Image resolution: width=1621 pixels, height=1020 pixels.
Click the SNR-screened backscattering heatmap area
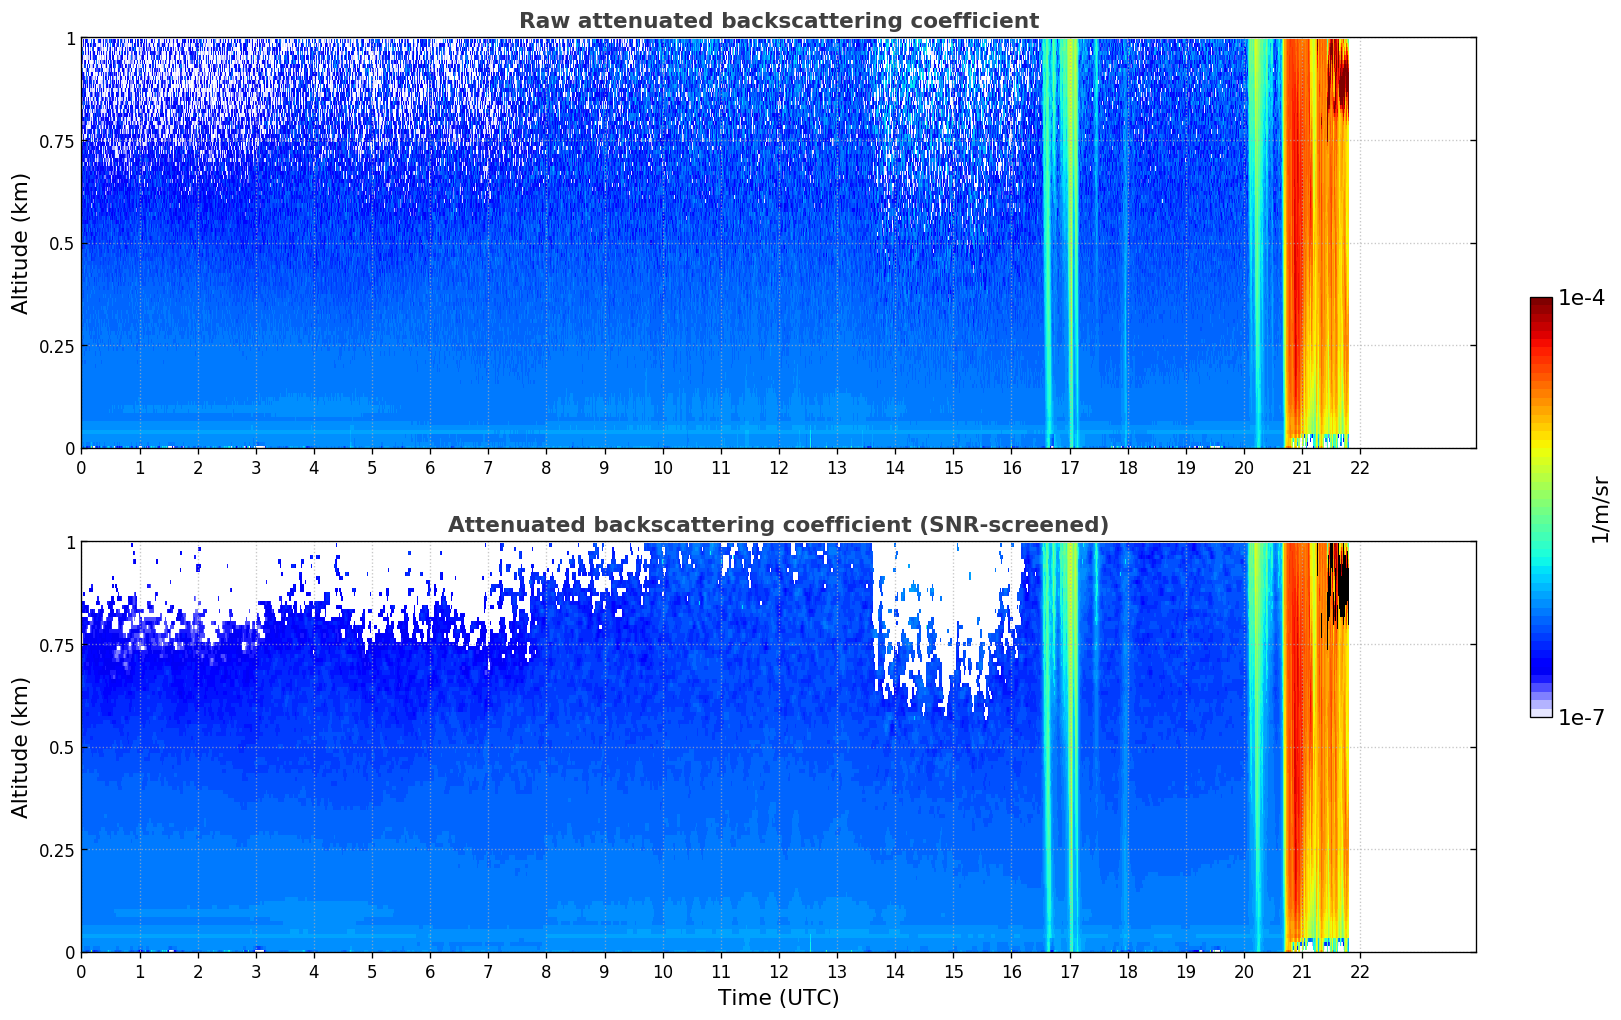tap(778, 747)
